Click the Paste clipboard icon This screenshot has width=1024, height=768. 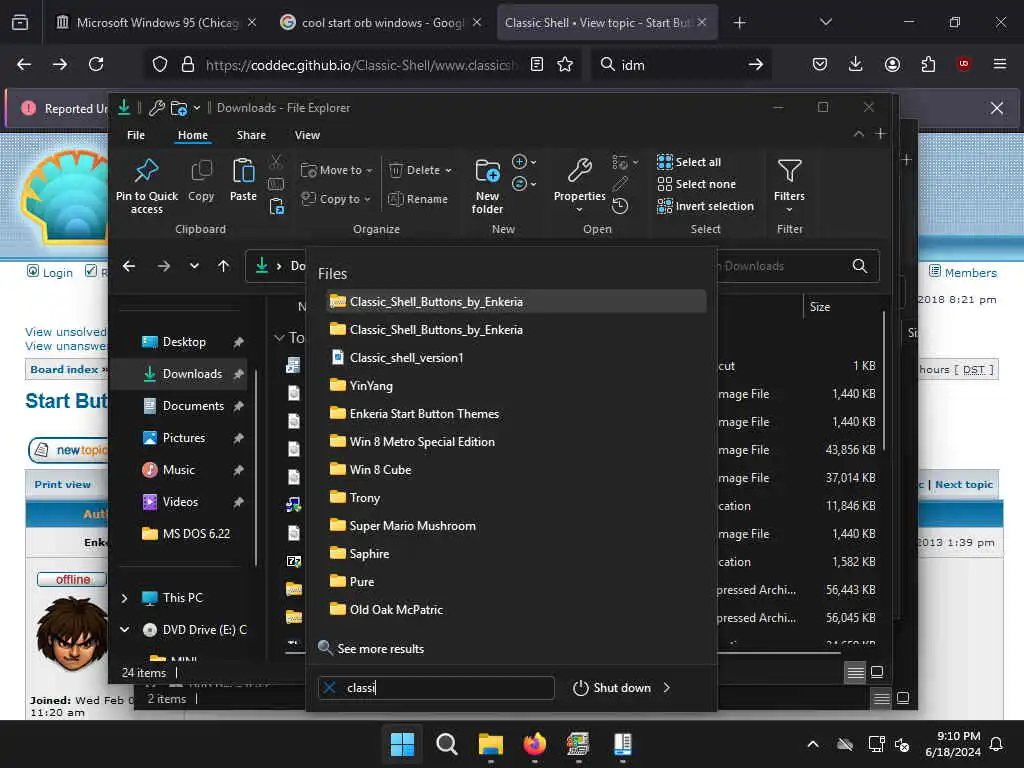coord(244,172)
